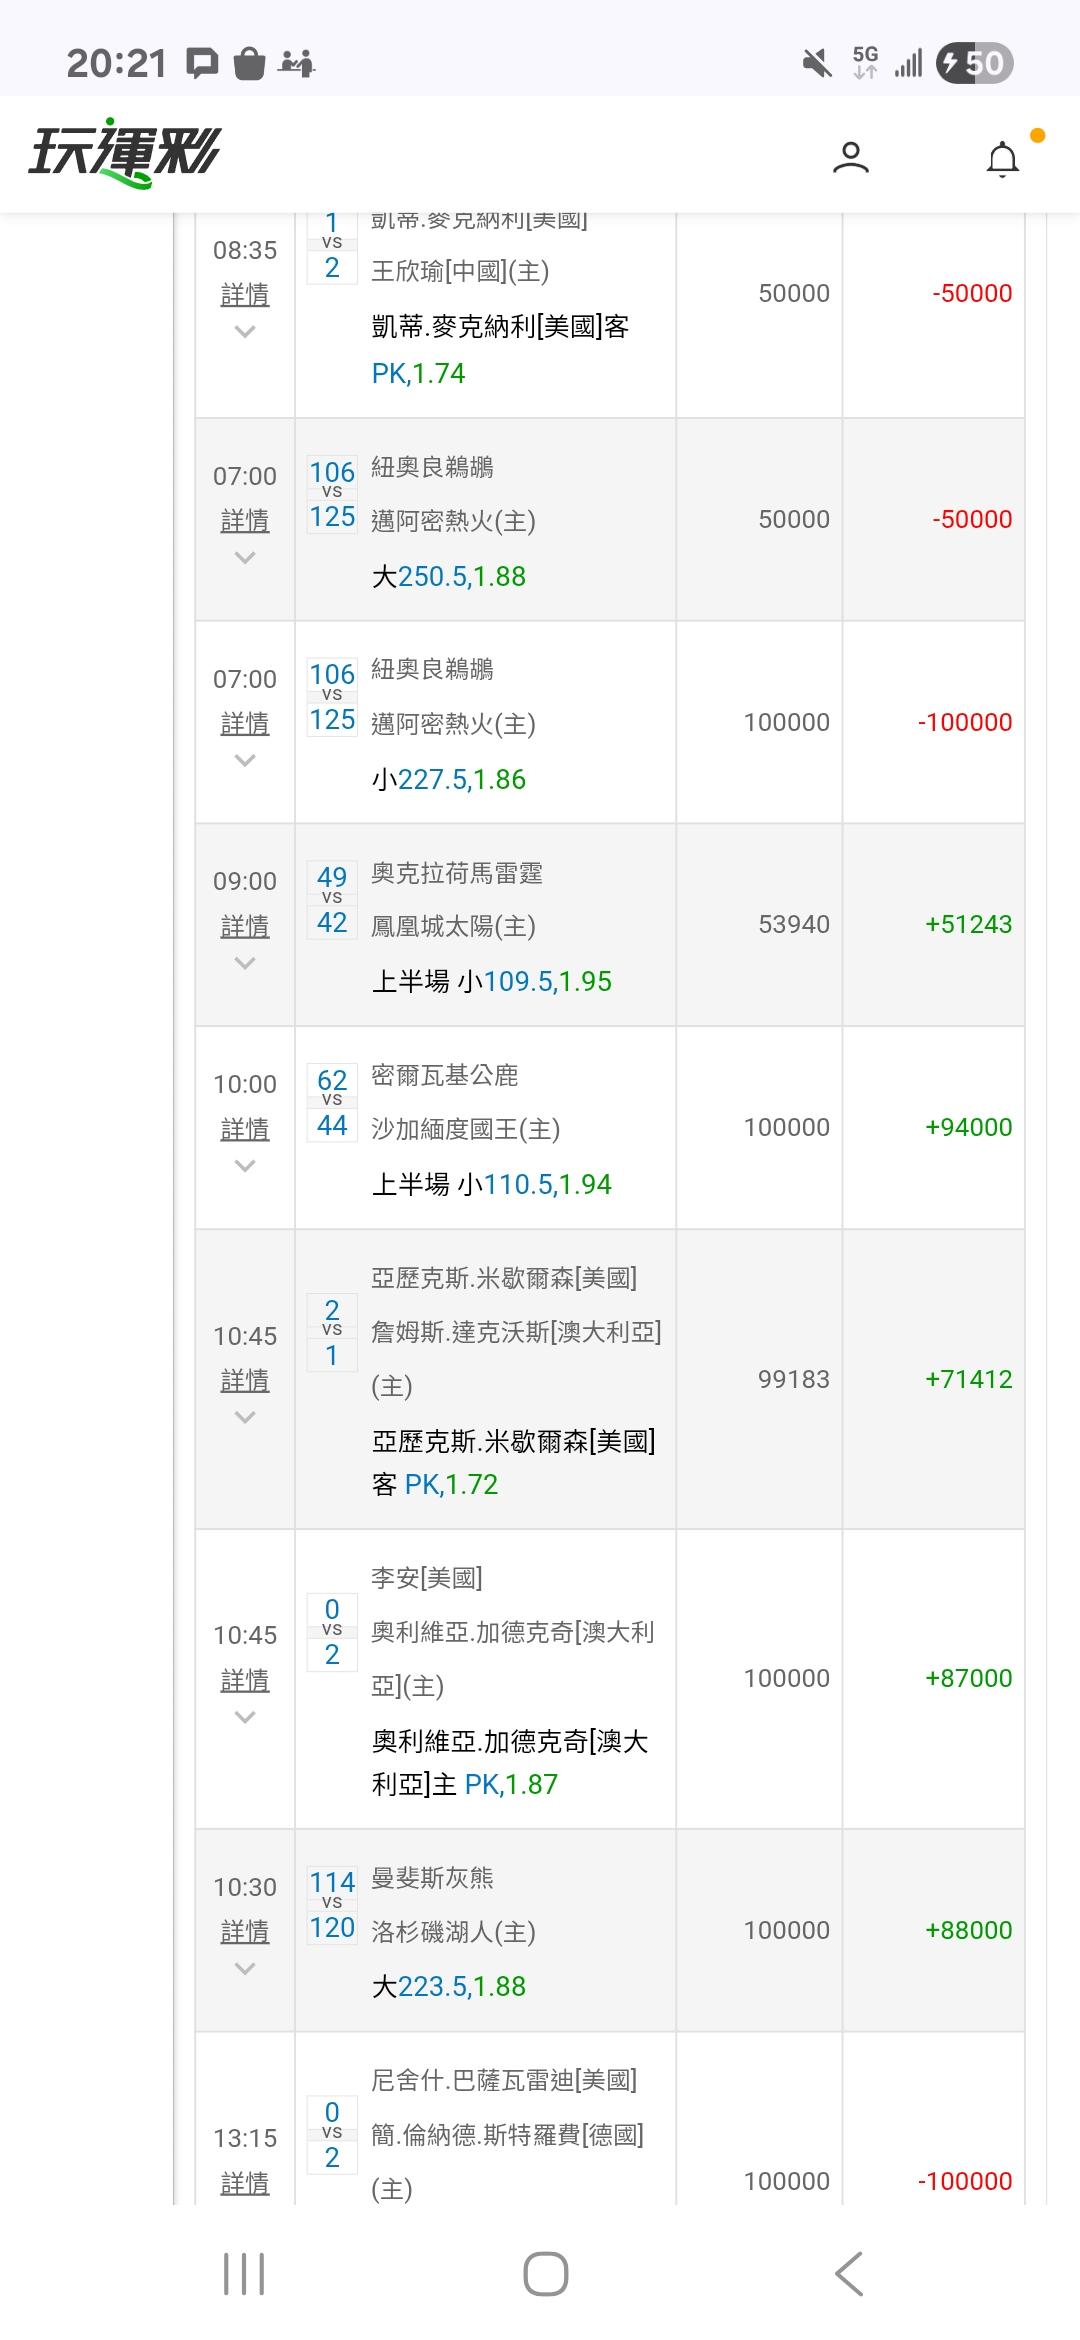Viewport: 1080px width, 2340px height.
Task: Open the notifications bell icon
Action: point(1002,159)
